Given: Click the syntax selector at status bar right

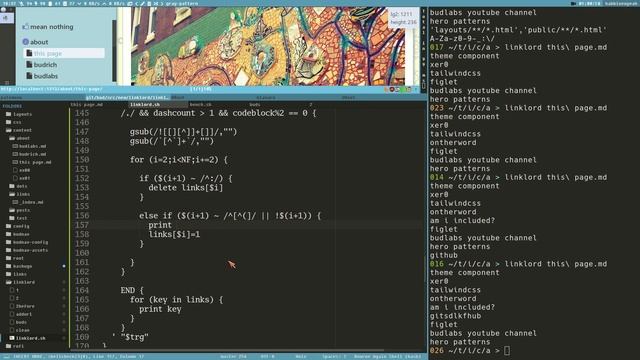Looking at the screenshot, I should (x=387, y=357).
